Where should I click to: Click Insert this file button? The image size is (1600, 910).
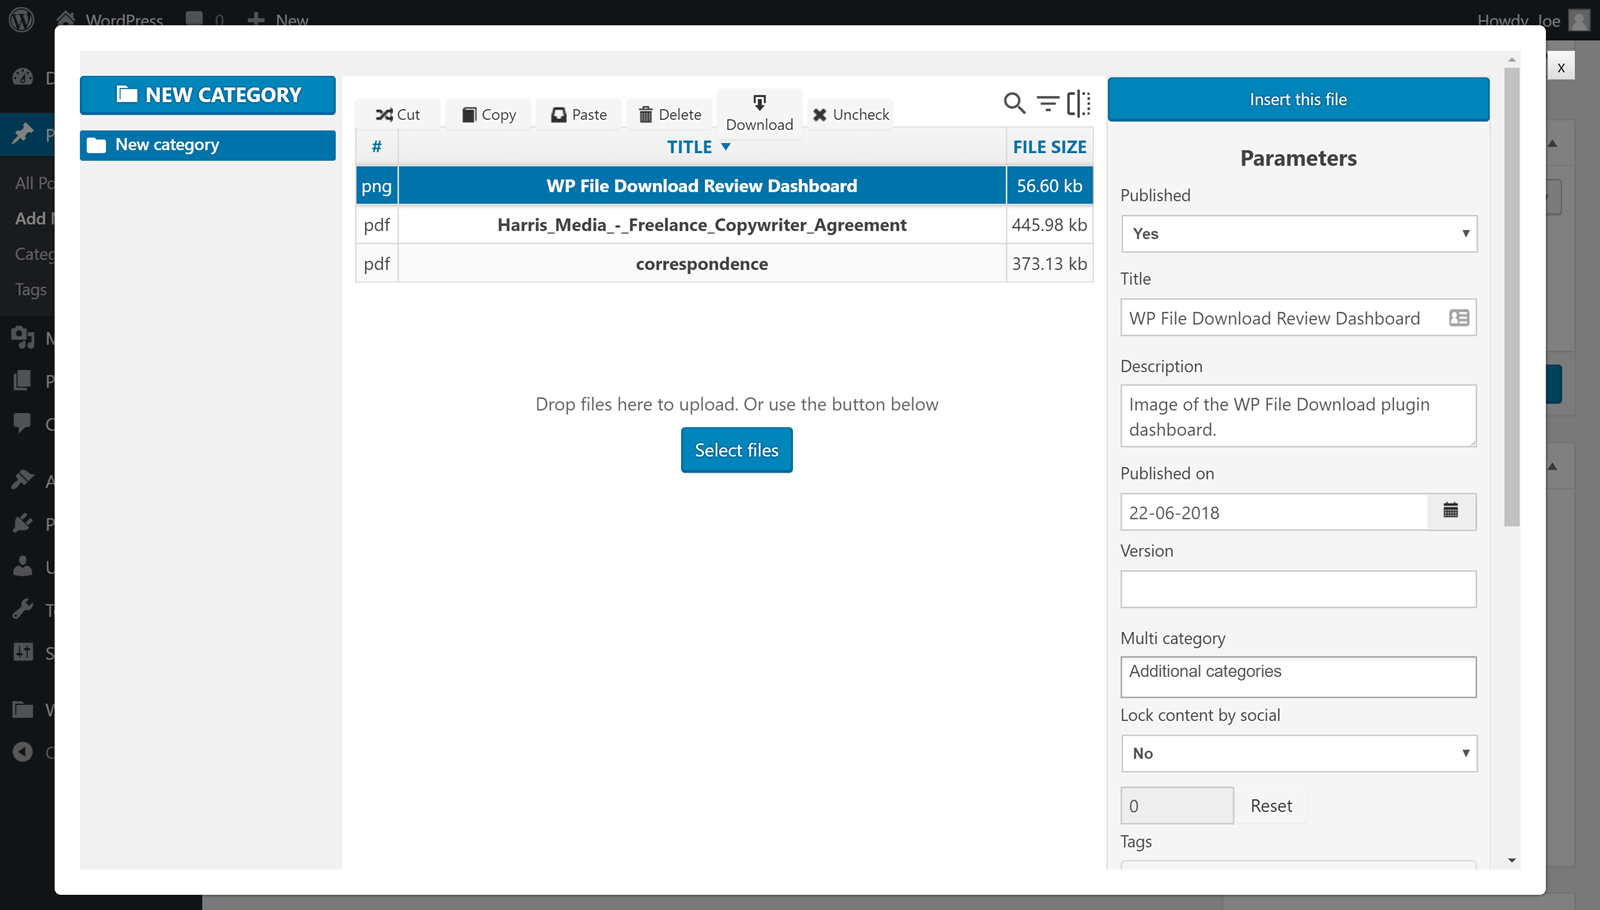(1298, 99)
